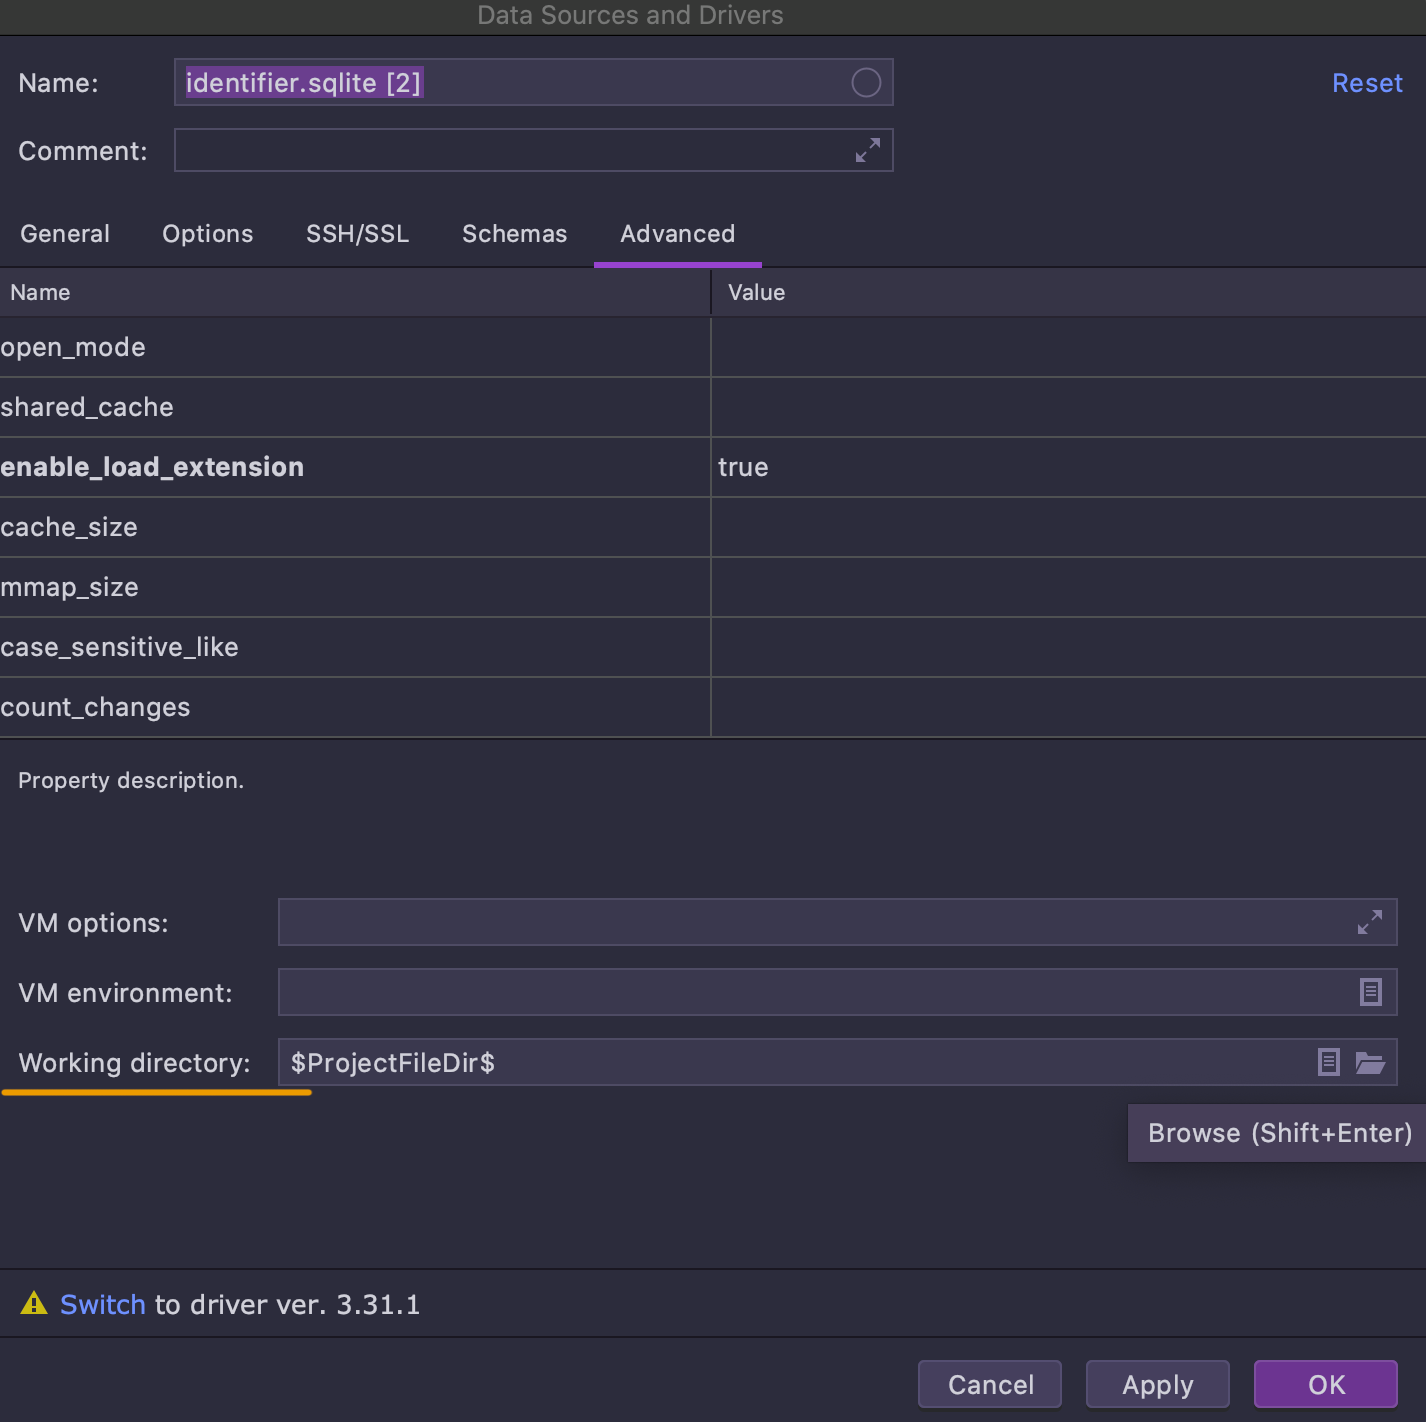The width and height of the screenshot is (1426, 1422).
Task: Click the data source Name input field
Action: pyautogui.click(x=534, y=82)
